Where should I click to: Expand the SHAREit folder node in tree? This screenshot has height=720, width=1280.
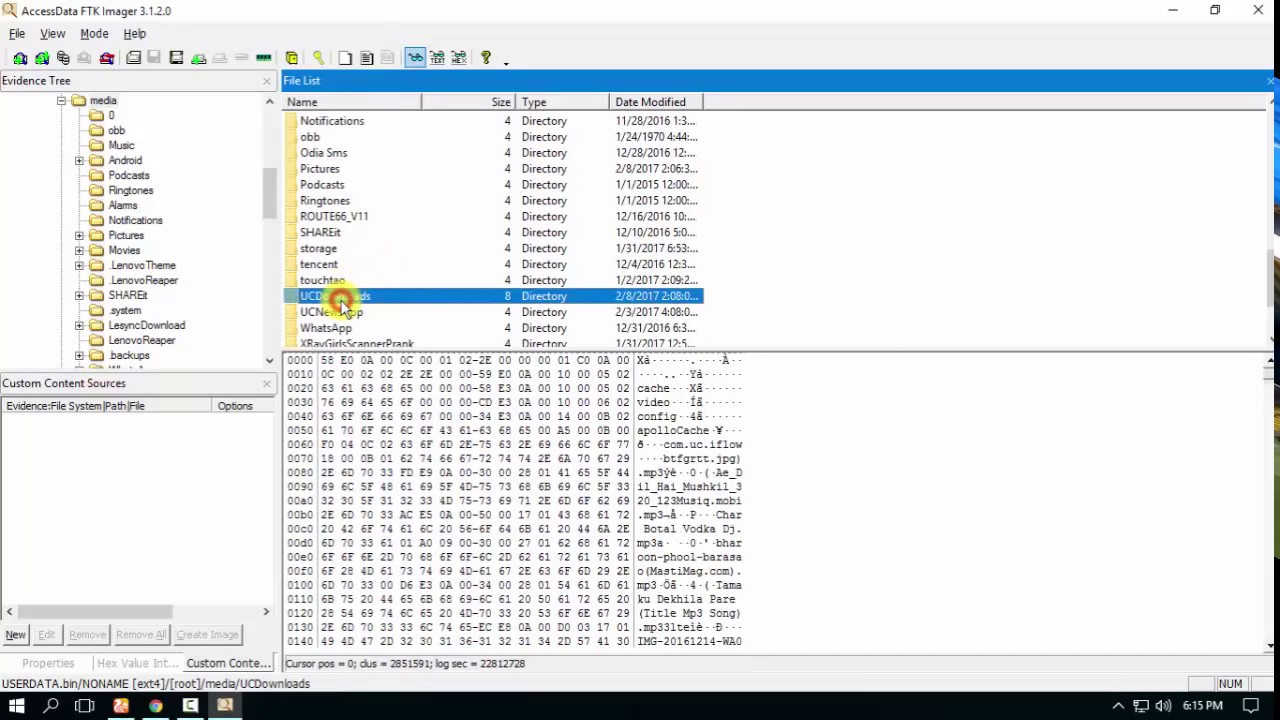pos(79,296)
